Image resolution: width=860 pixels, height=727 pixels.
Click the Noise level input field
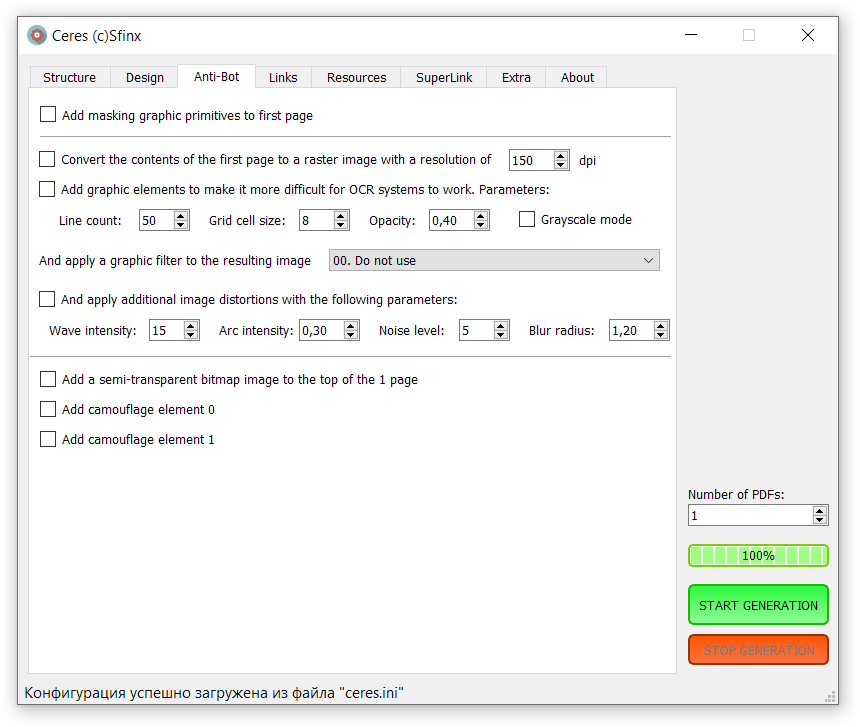(477, 330)
